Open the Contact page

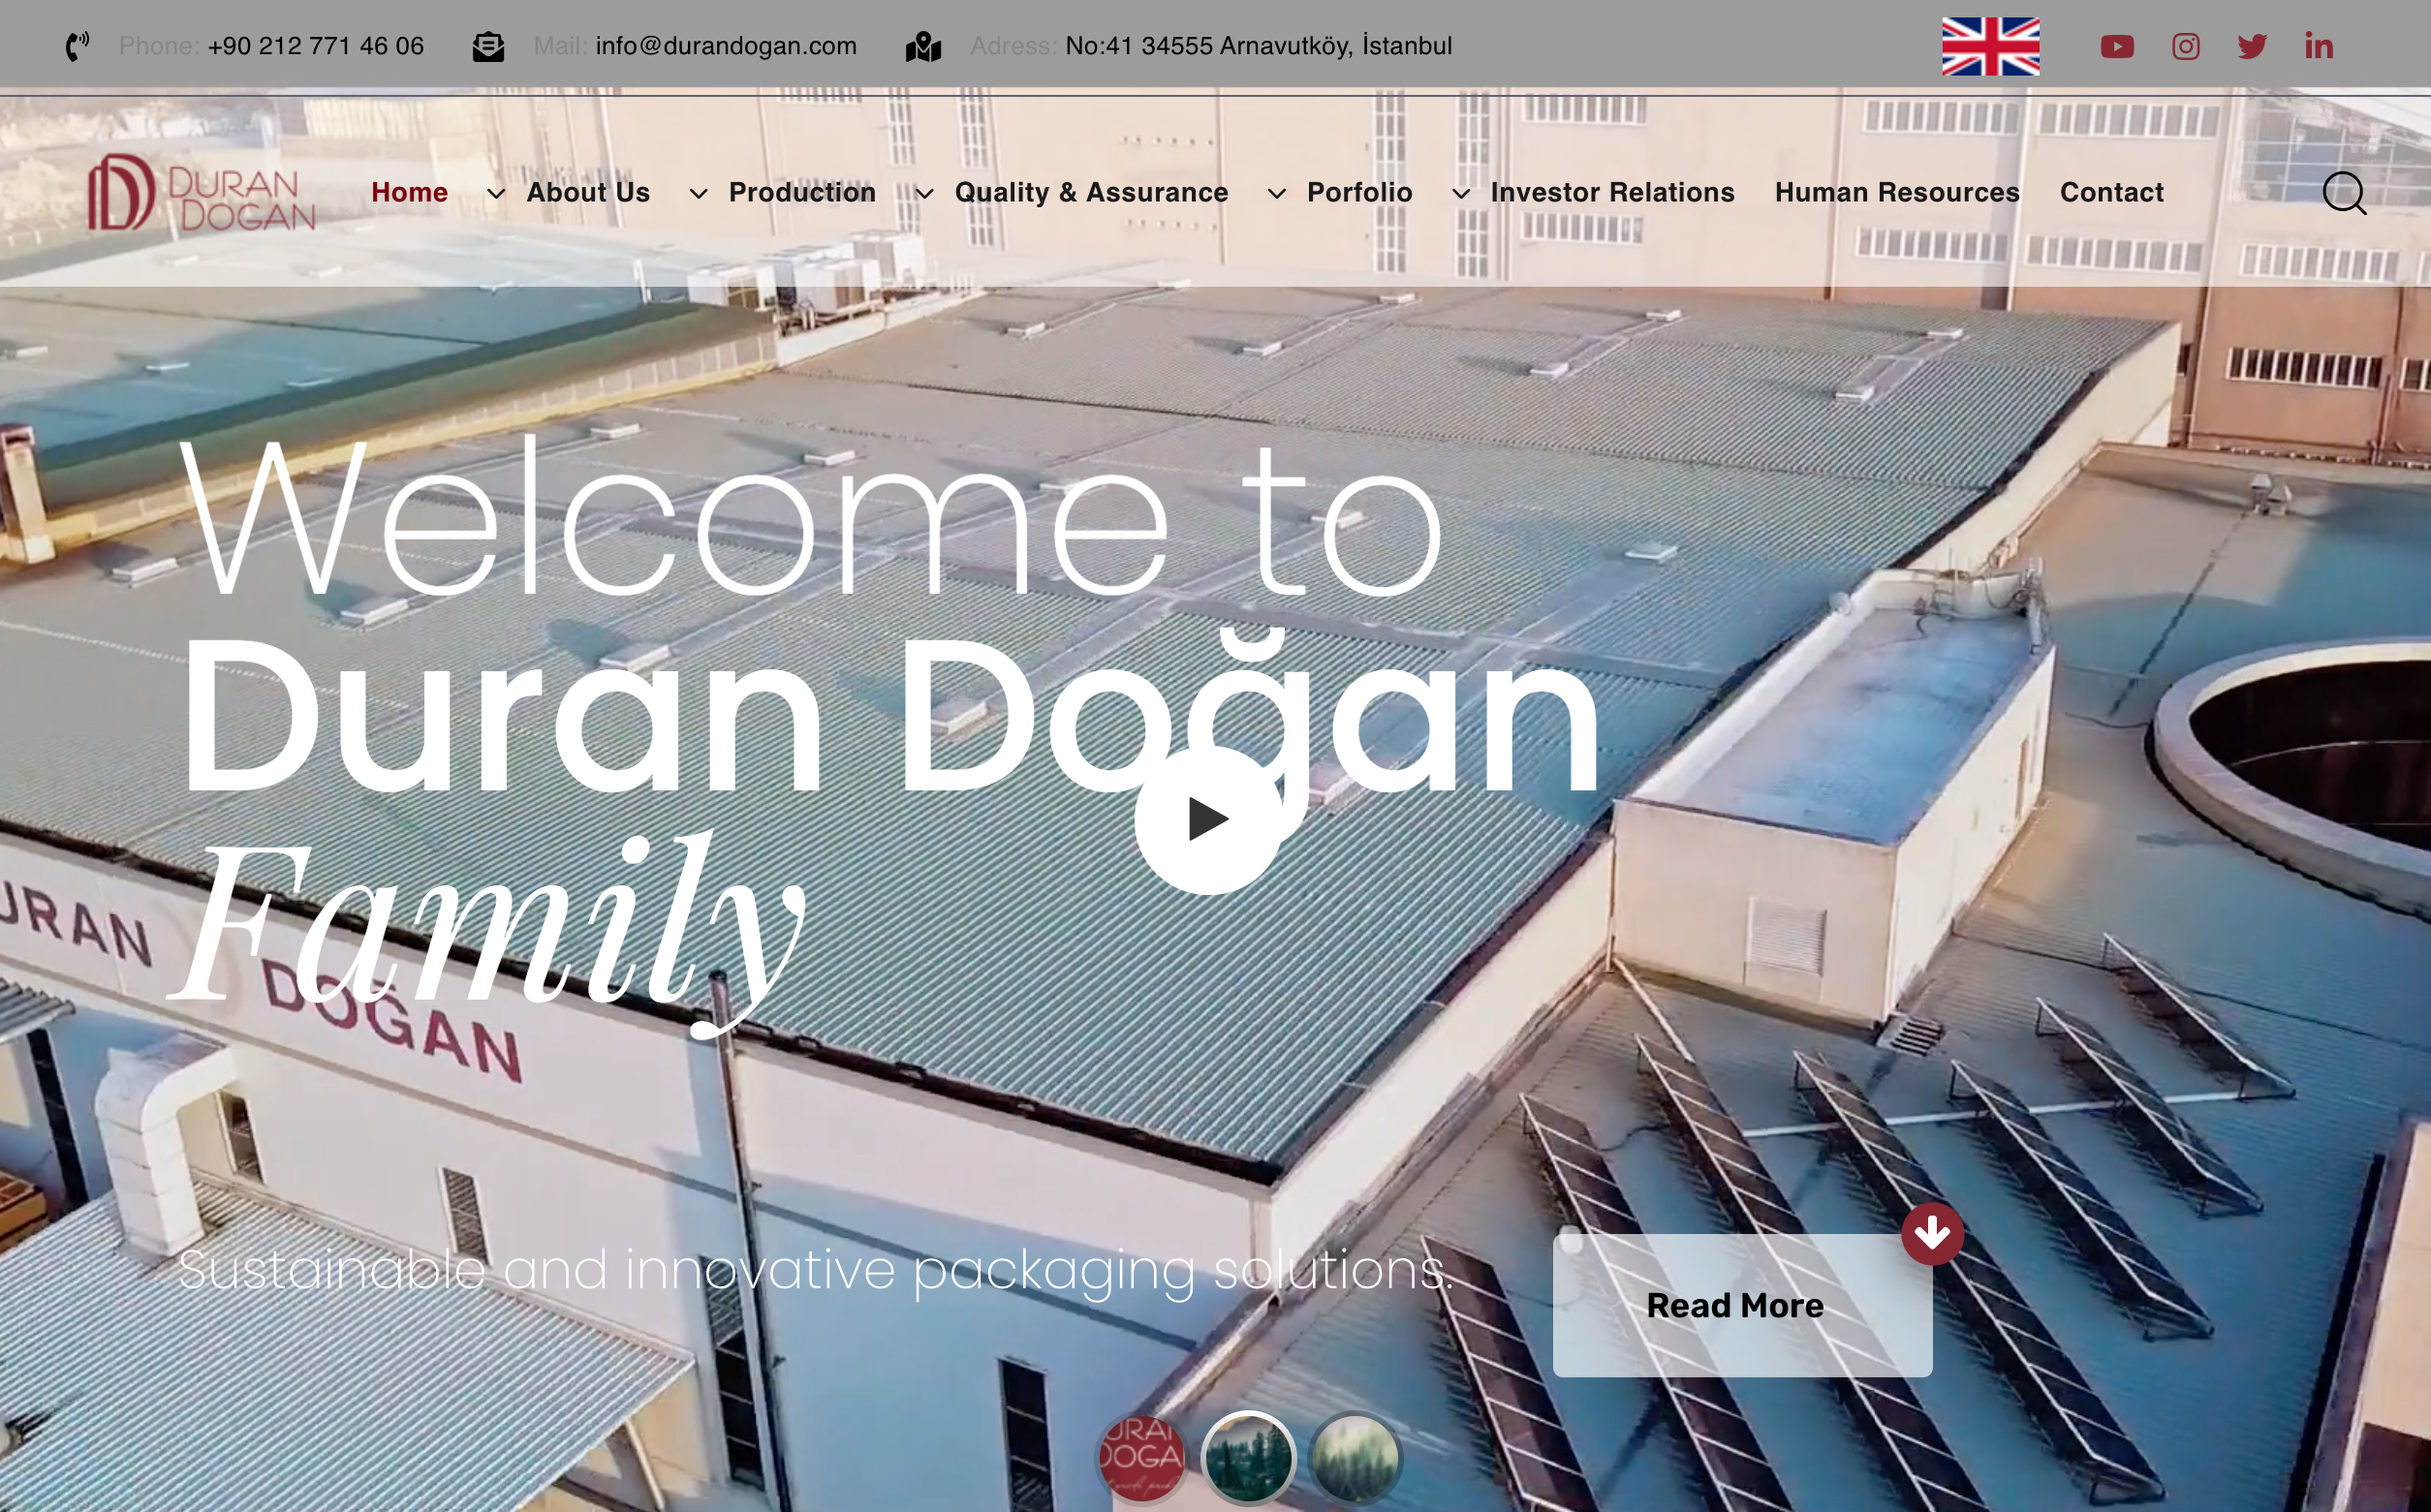(x=2111, y=192)
